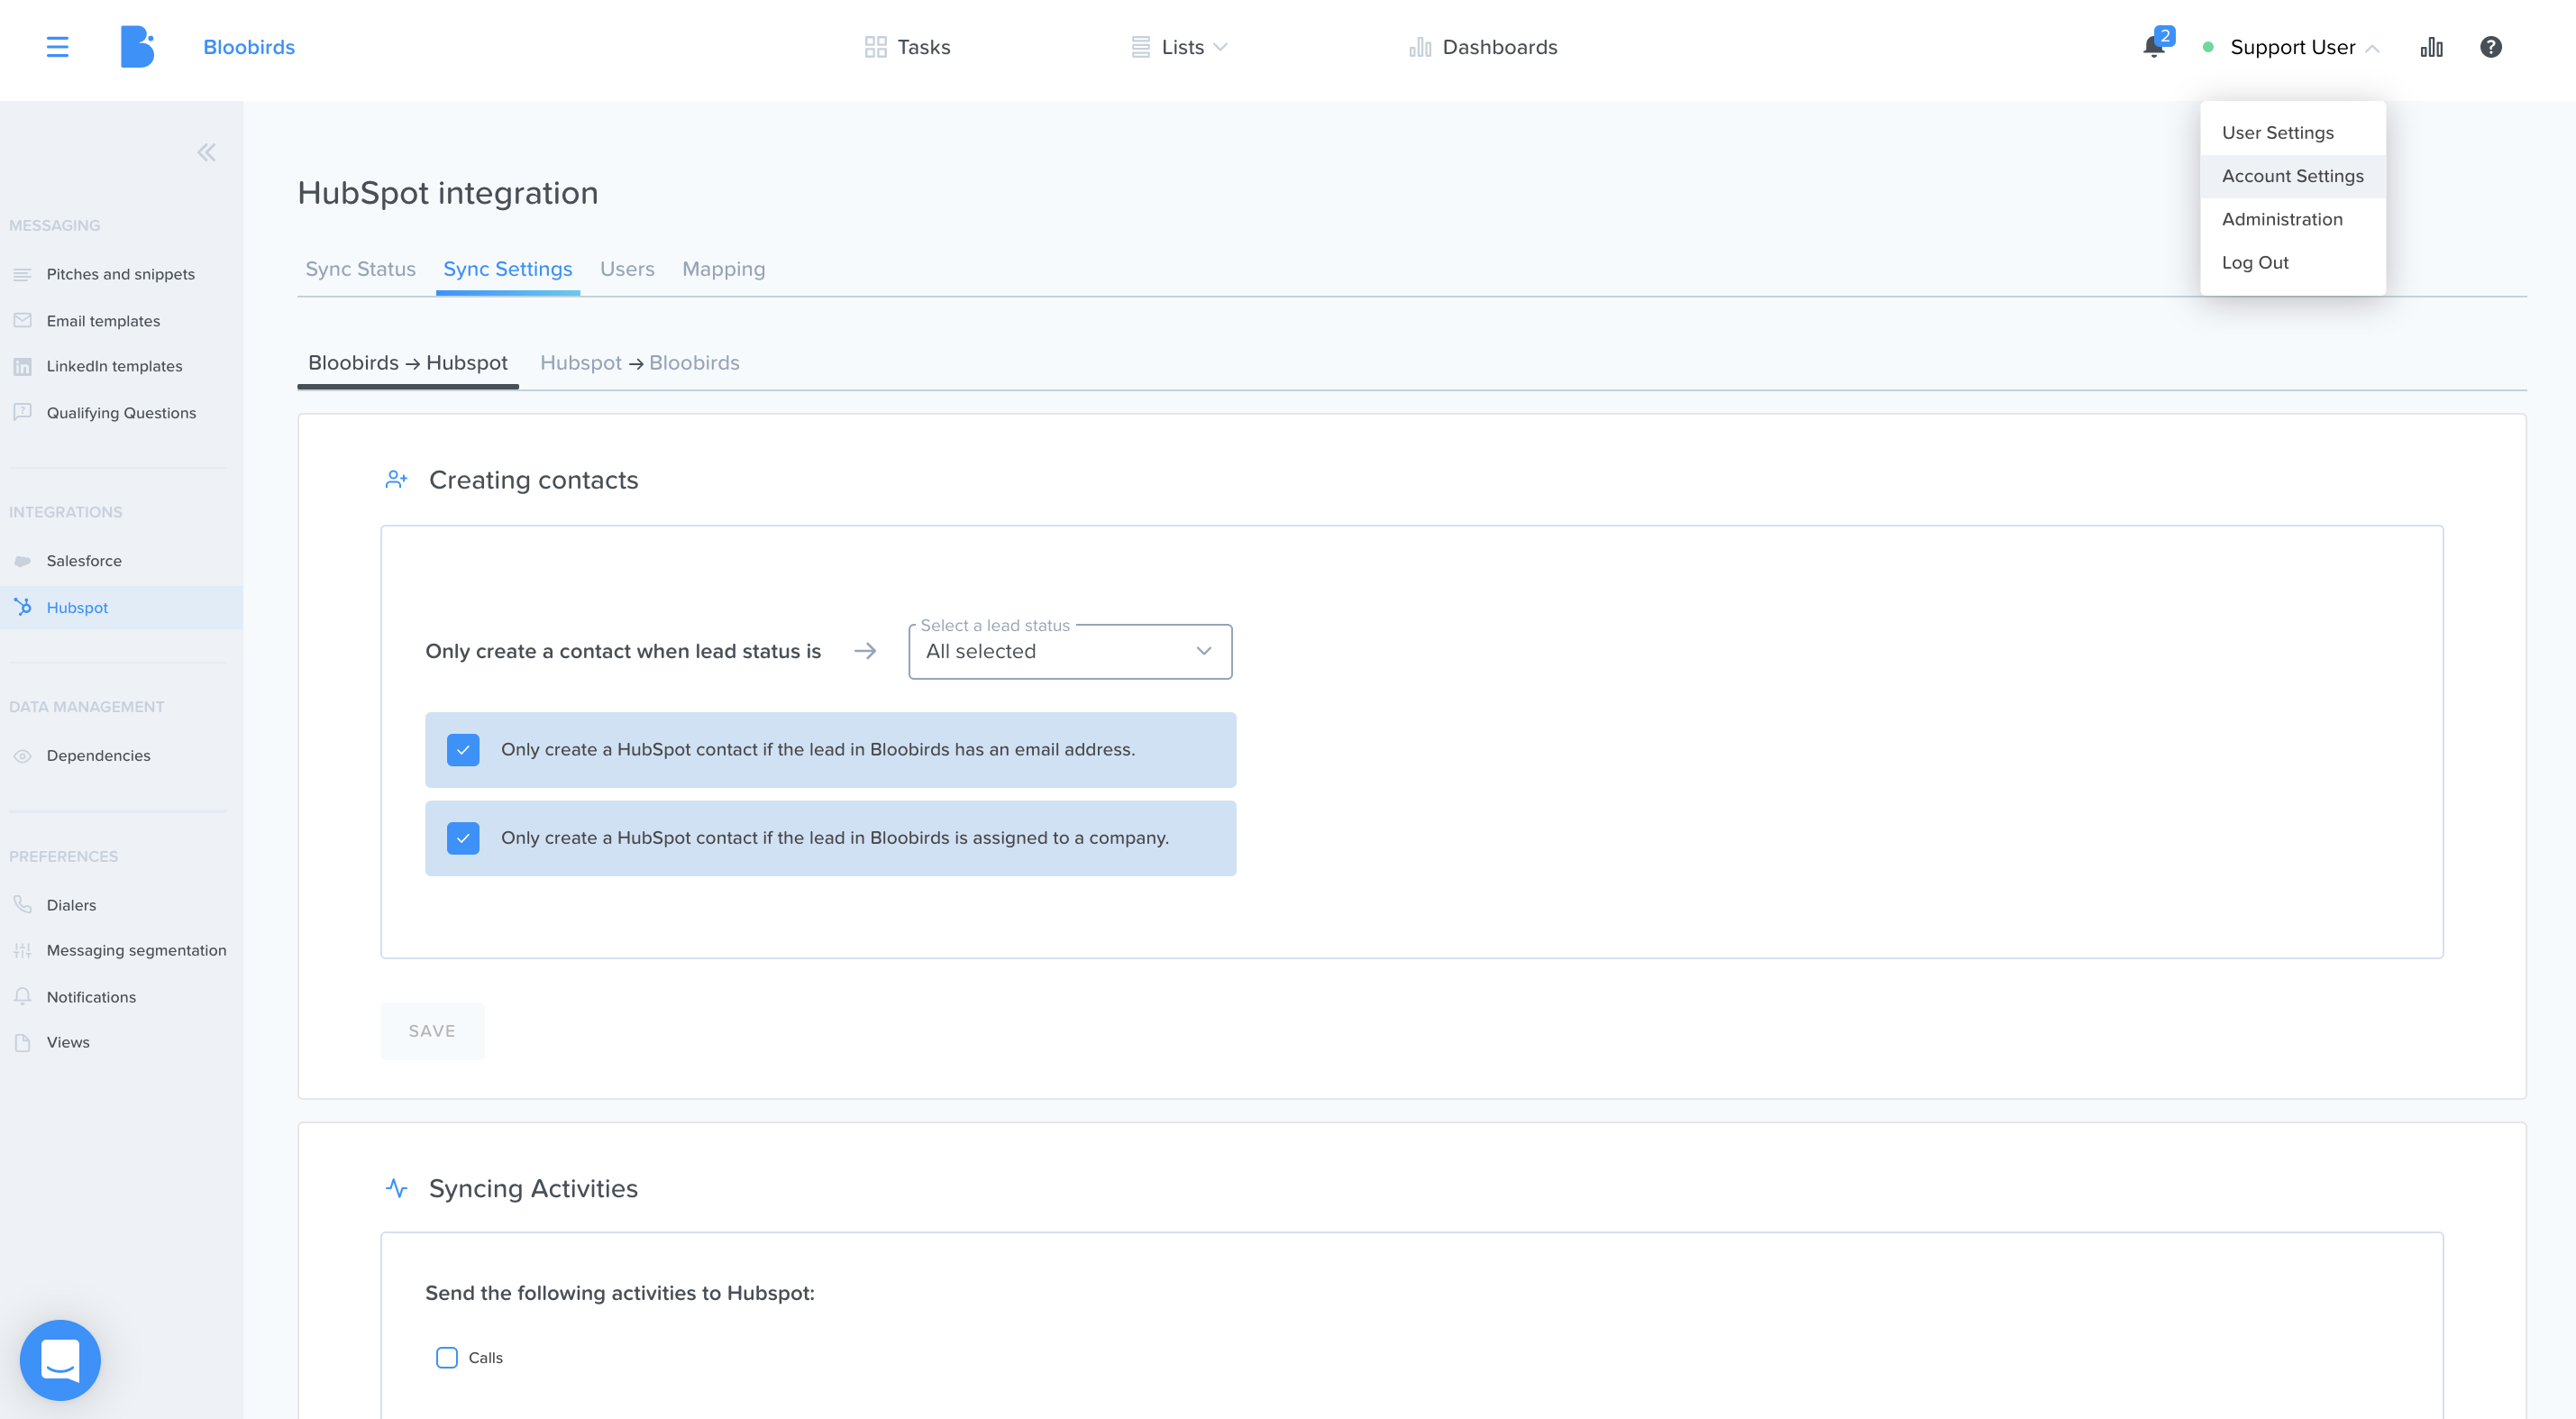Open the Users tab
This screenshot has height=1419, width=2576.
point(627,269)
